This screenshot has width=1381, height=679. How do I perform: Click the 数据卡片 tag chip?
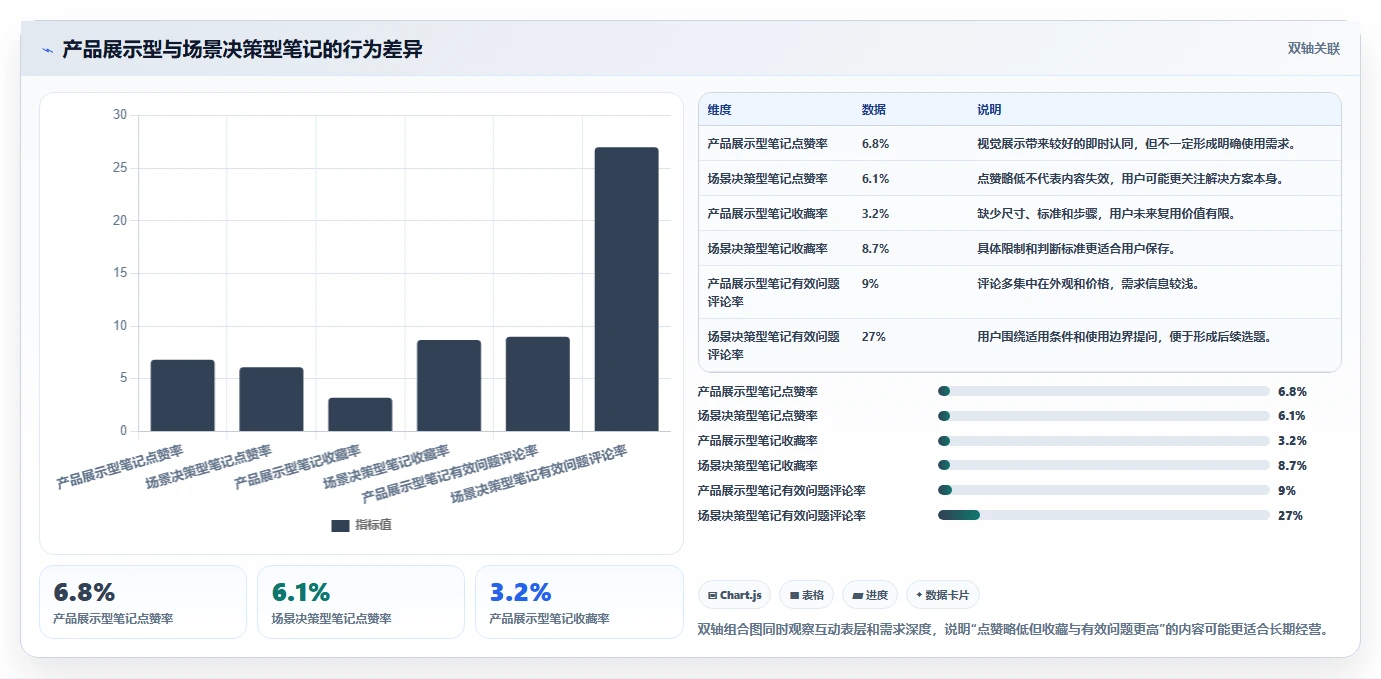(943, 595)
